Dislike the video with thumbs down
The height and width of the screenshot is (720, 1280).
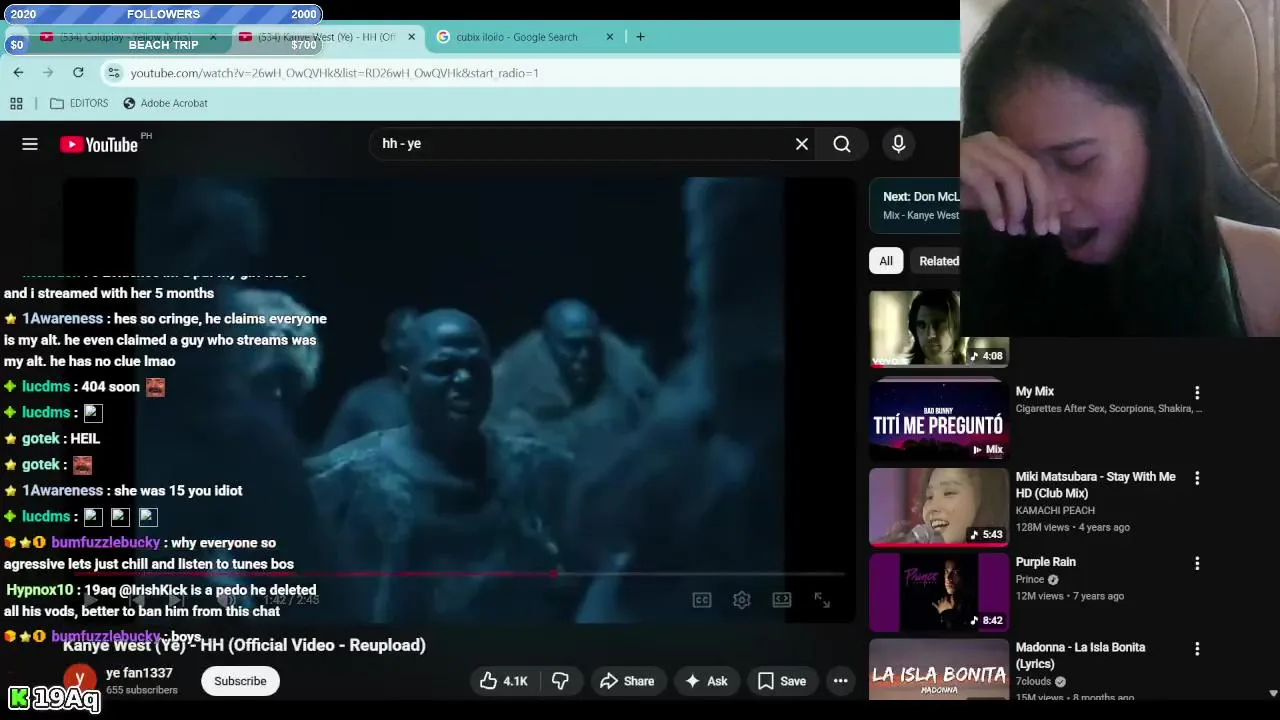pos(560,681)
